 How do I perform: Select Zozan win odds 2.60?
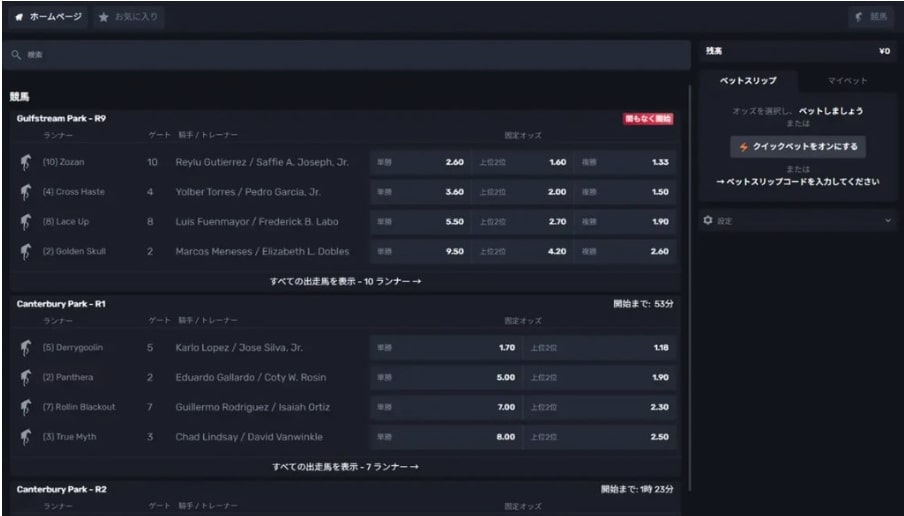coord(420,163)
